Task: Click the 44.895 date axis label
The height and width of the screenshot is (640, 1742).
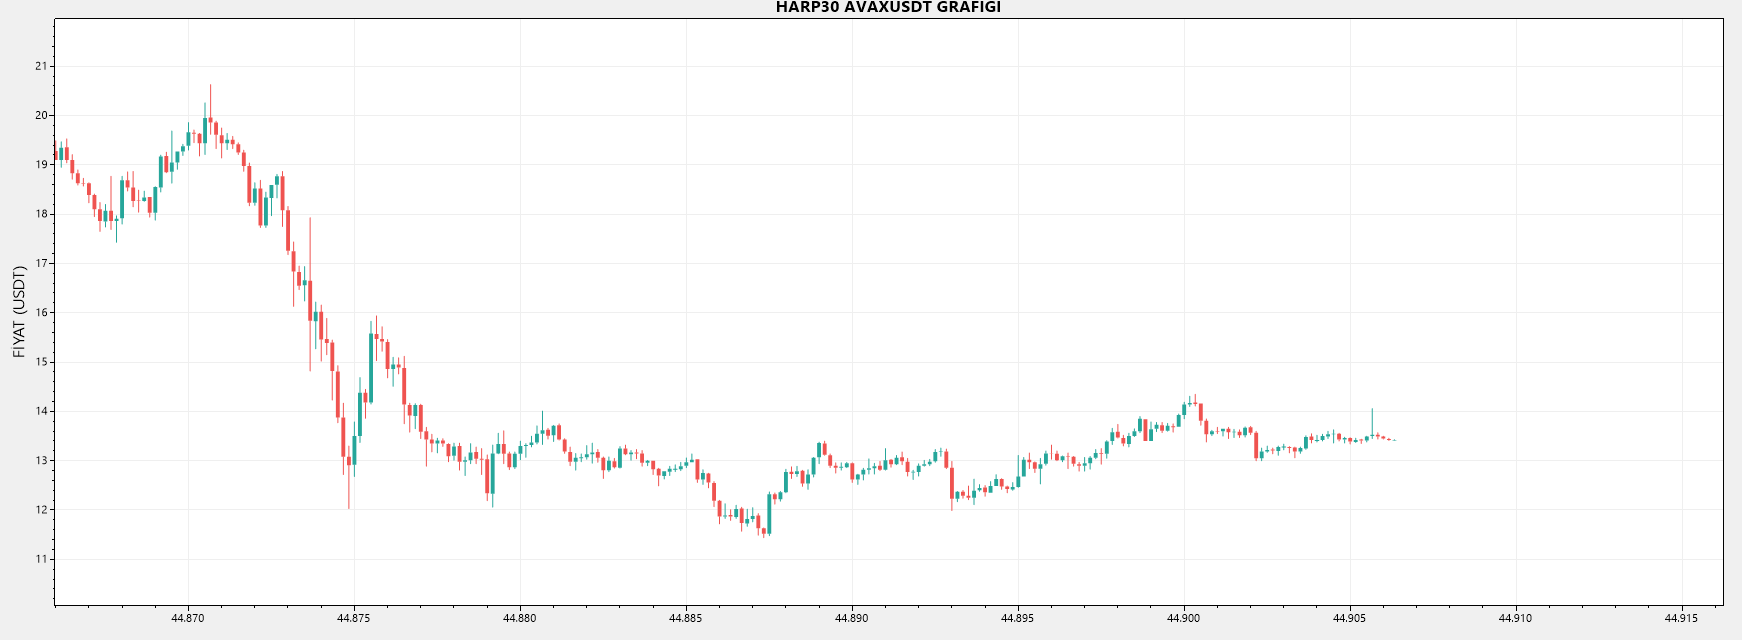Action: (x=1018, y=618)
